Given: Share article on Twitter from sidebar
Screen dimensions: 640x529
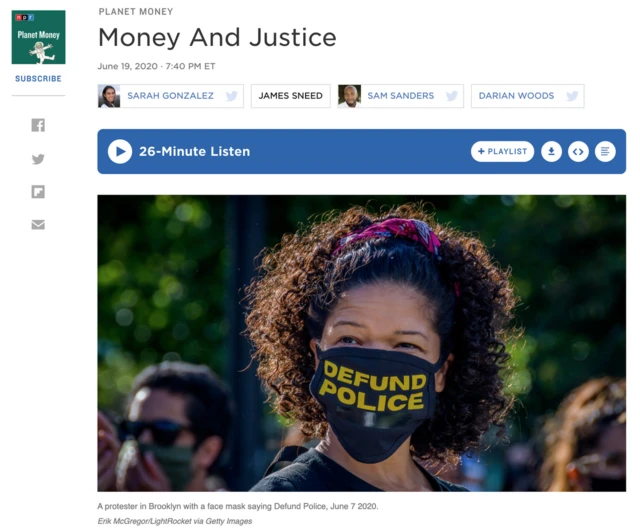Looking at the screenshot, I should [38, 159].
